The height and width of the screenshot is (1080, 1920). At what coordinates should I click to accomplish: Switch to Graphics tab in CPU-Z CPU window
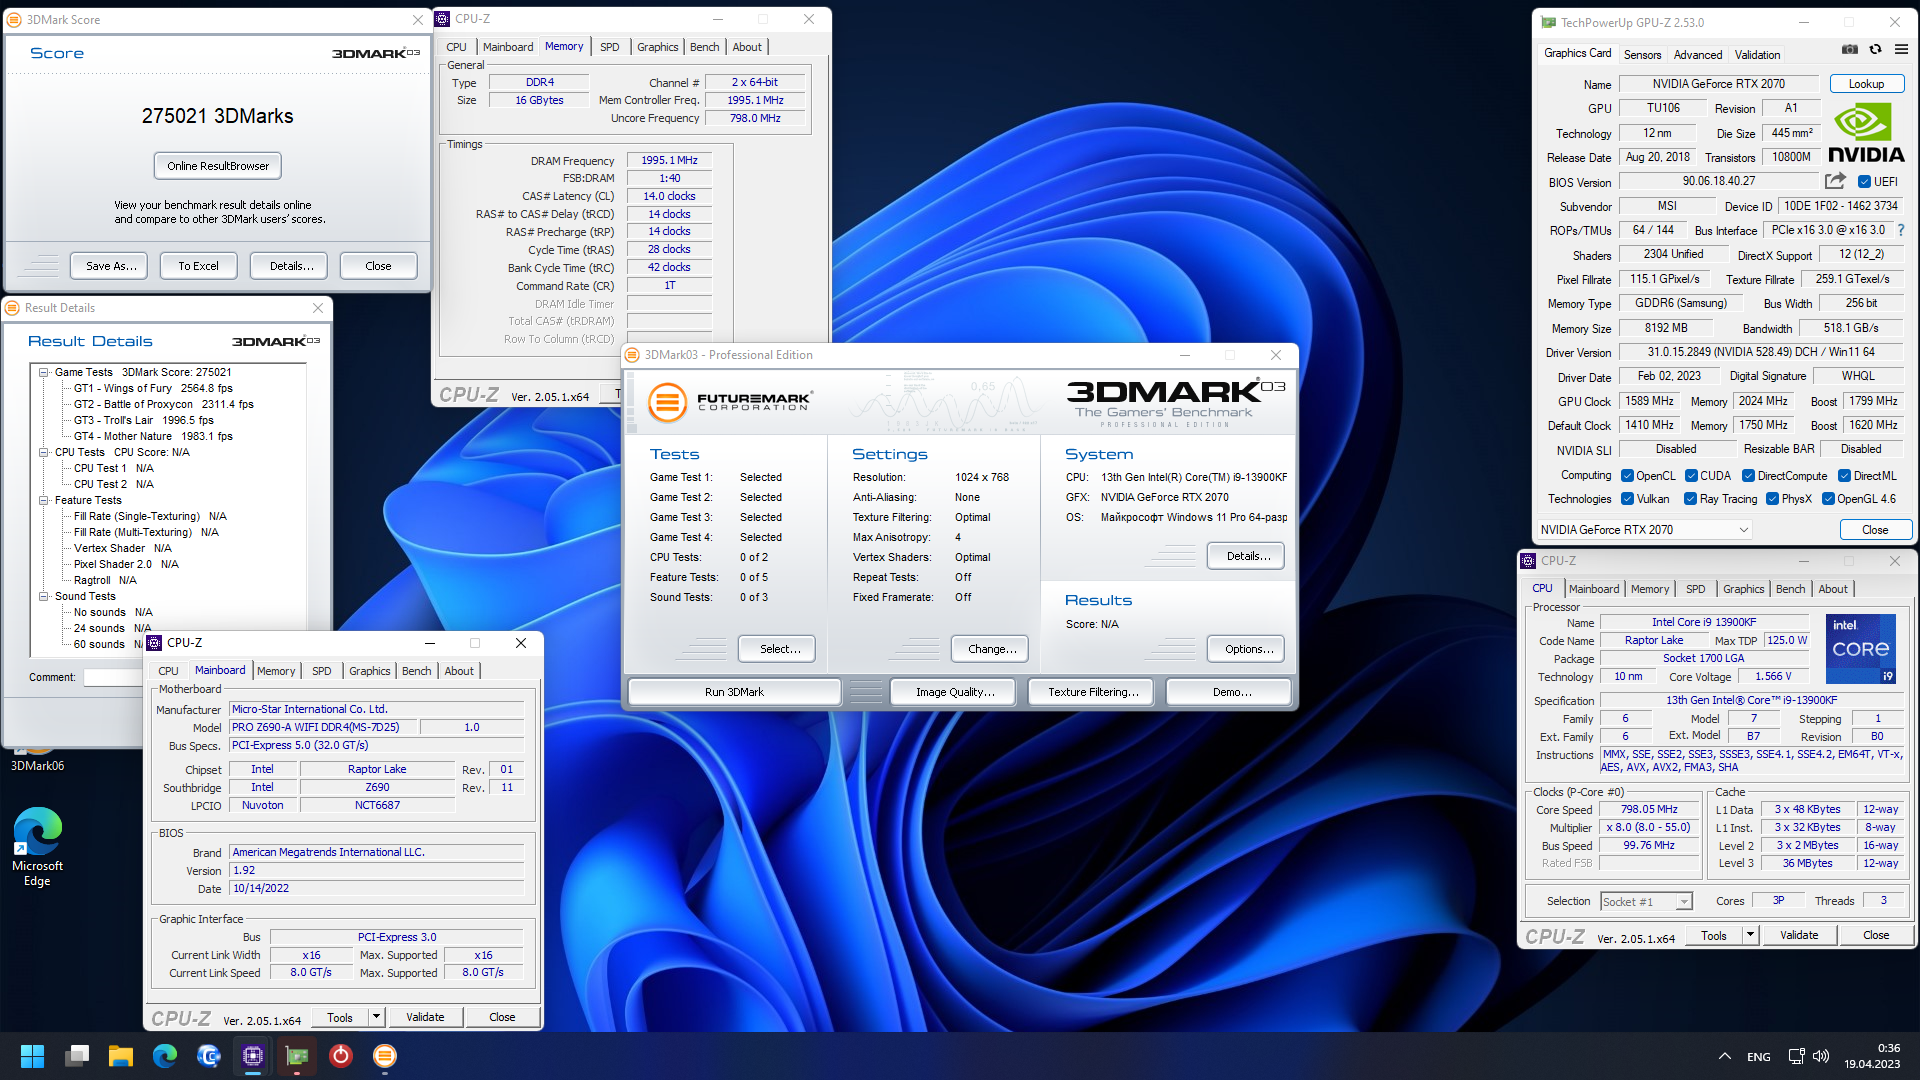pyautogui.click(x=1743, y=589)
